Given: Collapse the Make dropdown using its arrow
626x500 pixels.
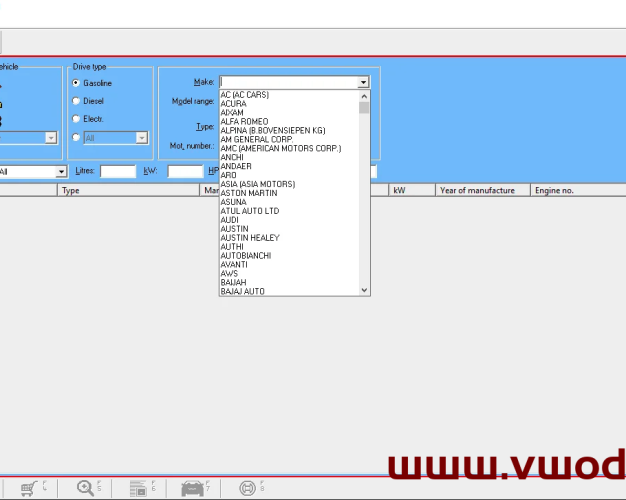Looking at the screenshot, I should pyautogui.click(x=363, y=82).
